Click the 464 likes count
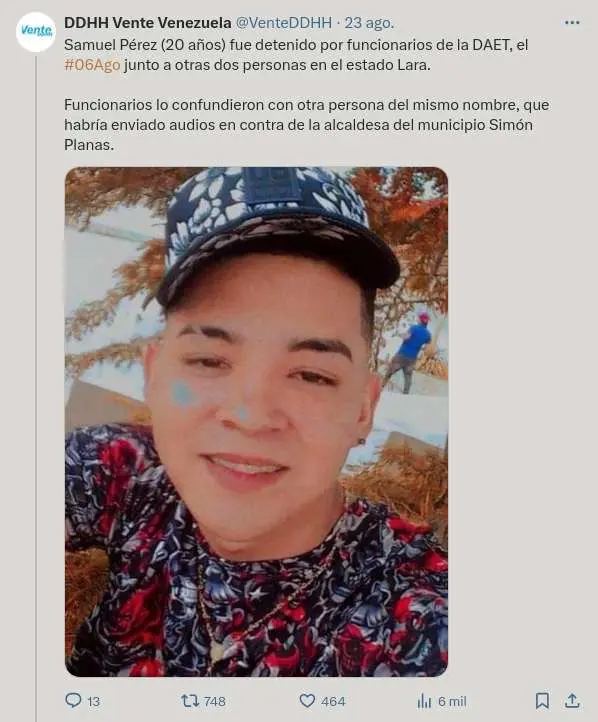Screen dimensions: 598x722 click(x=333, y=701)
